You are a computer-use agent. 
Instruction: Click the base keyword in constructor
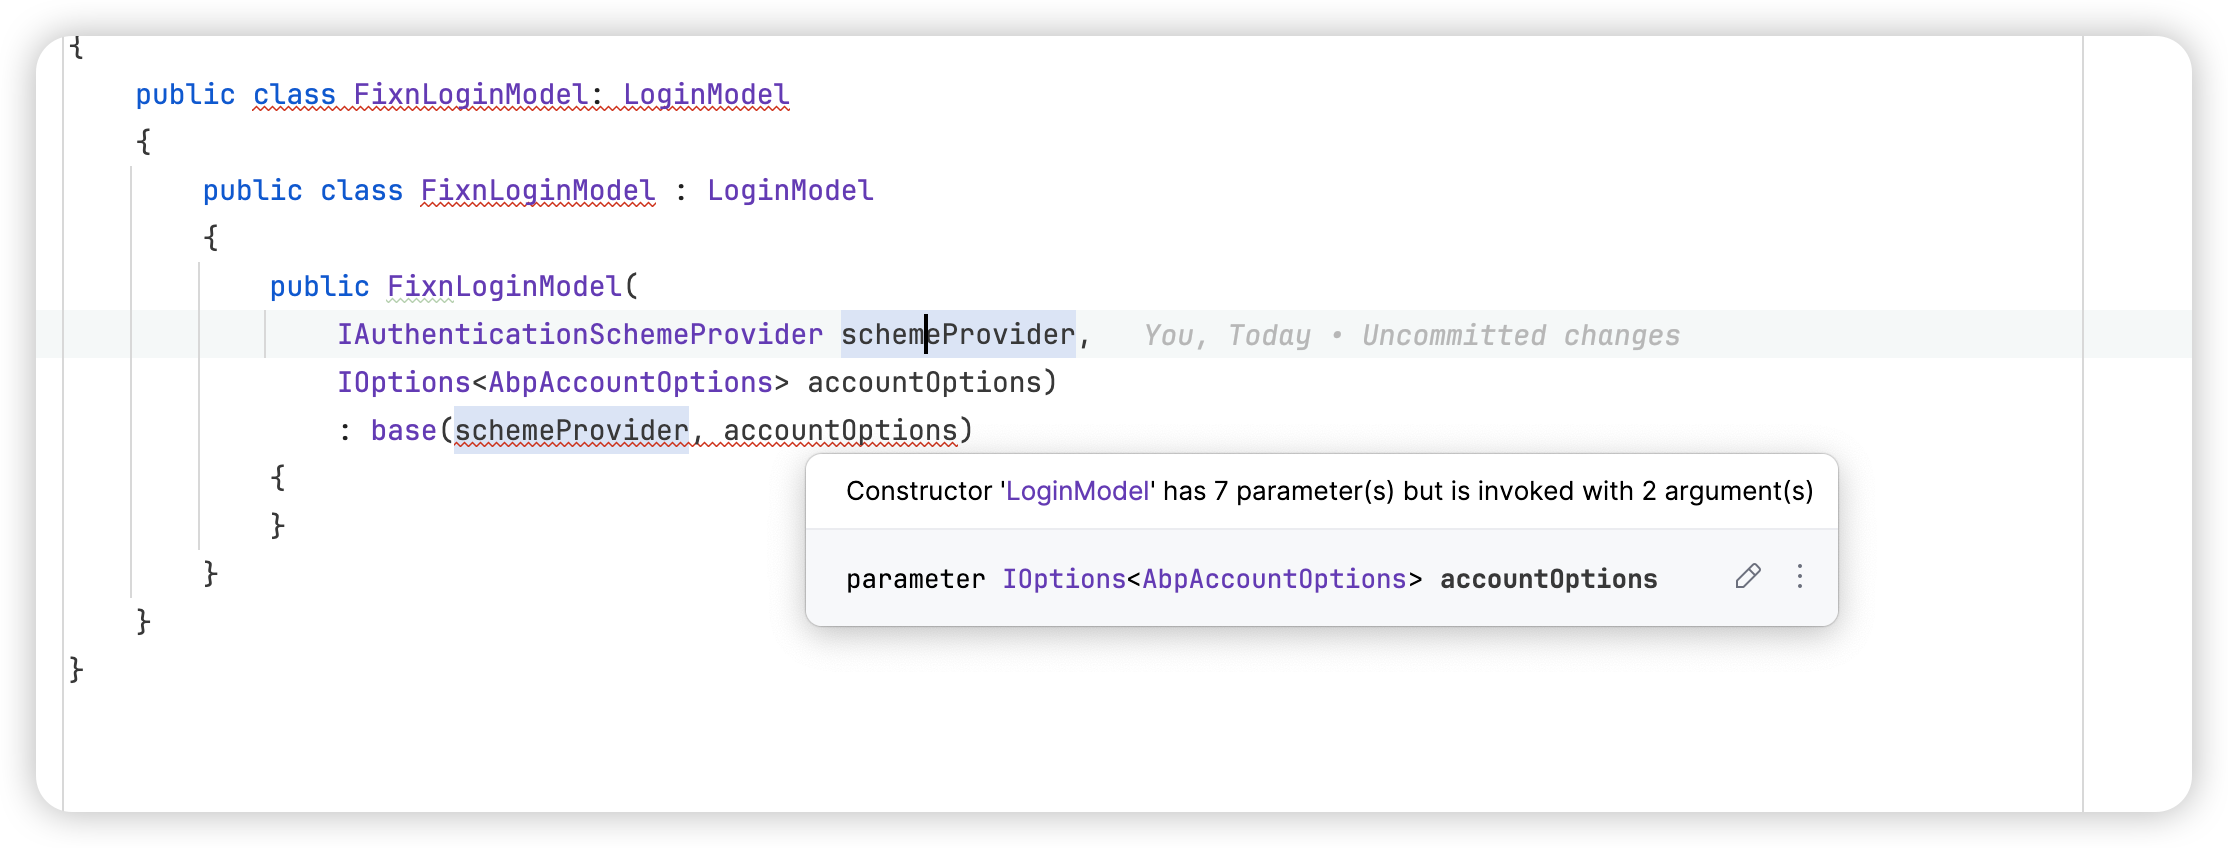[403, 430]
